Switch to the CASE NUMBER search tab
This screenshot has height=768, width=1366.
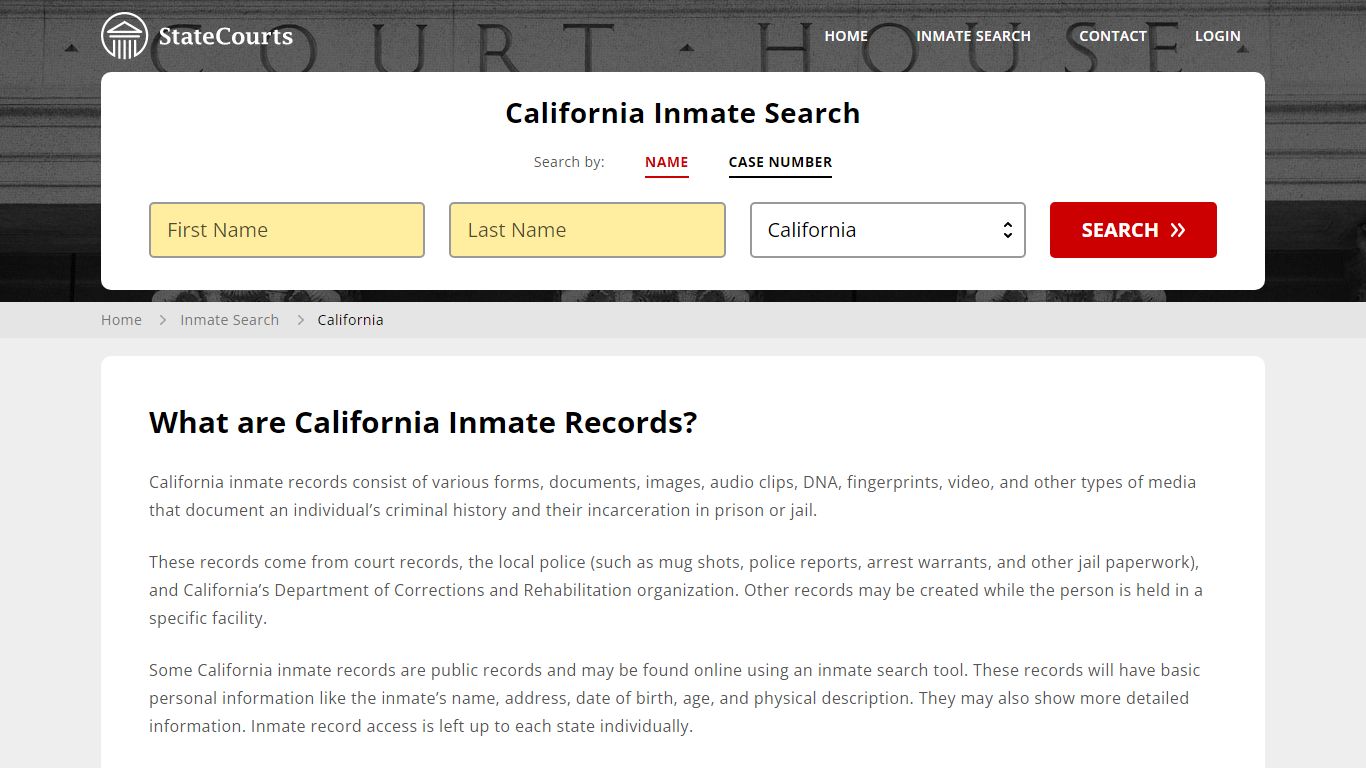780,162
